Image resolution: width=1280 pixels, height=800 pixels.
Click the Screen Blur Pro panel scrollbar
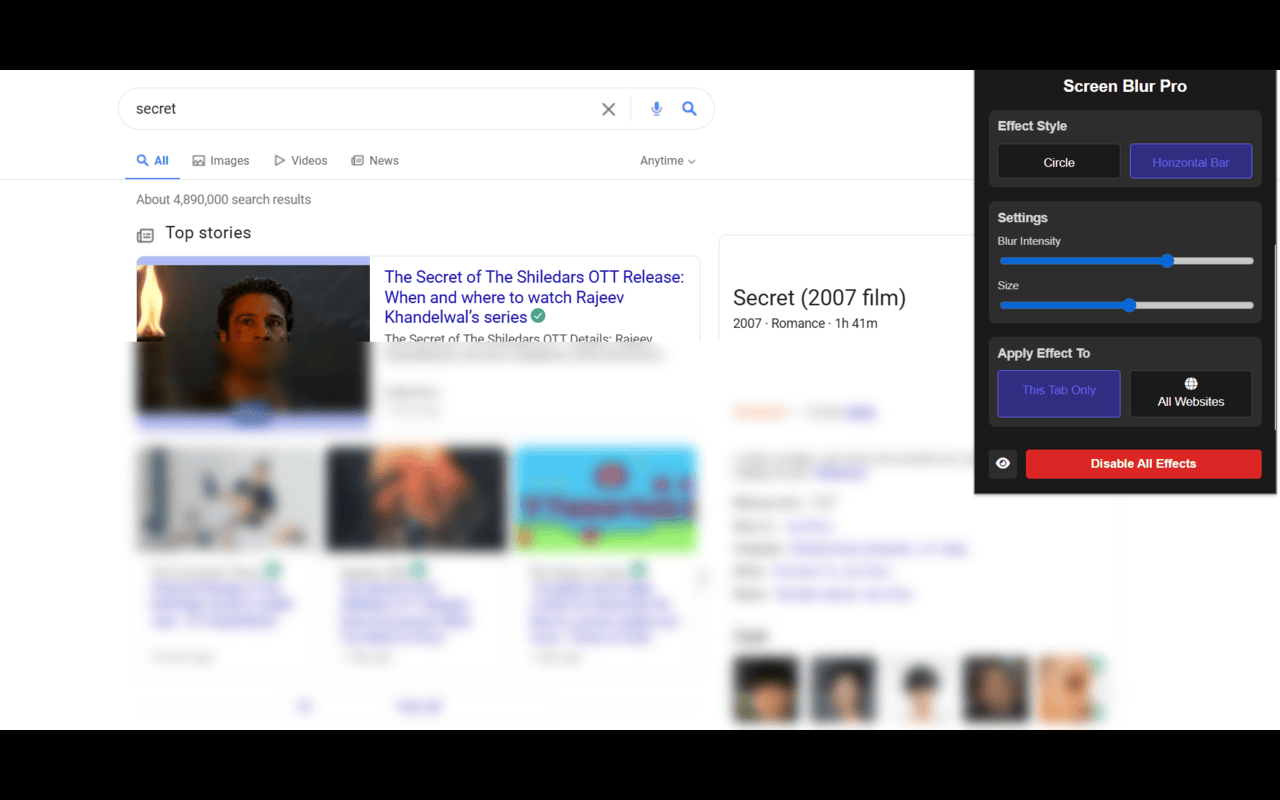coord(1276,337)
